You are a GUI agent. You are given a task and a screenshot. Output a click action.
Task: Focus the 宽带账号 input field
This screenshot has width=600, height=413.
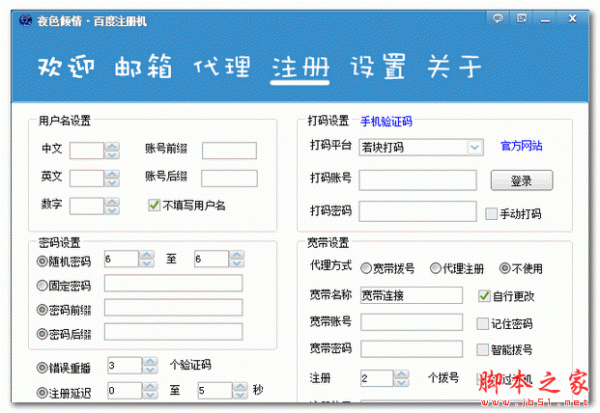pyautogui.click(x=411, y=322)
